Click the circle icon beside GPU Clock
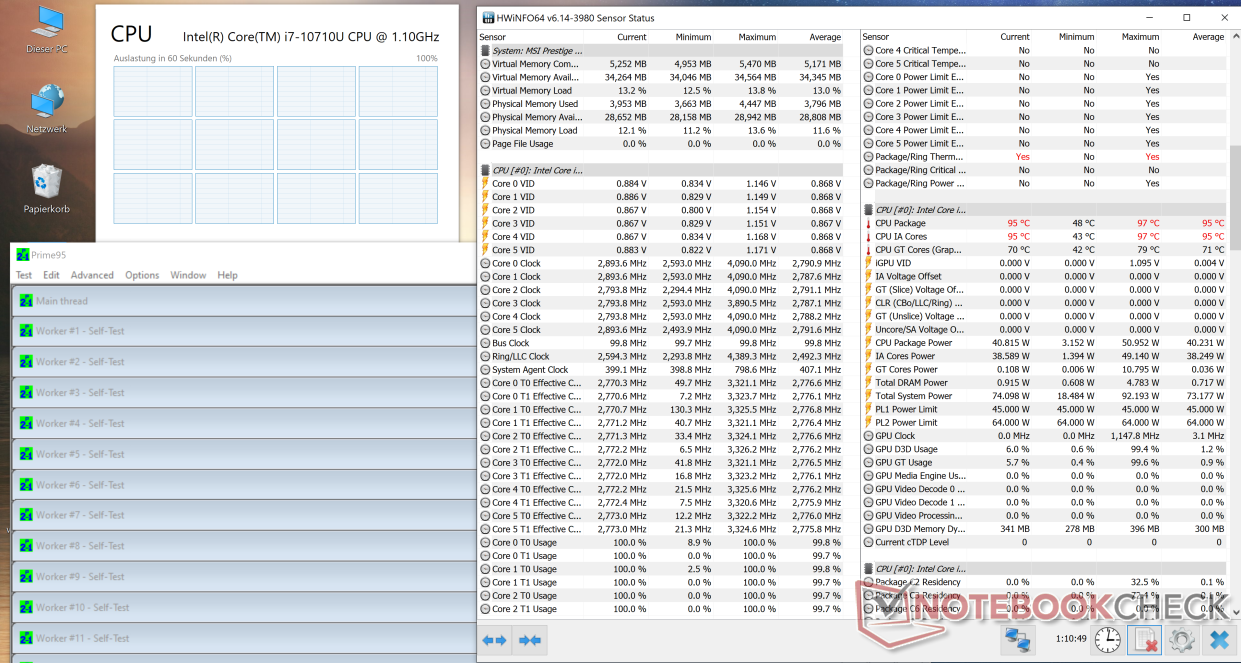The width and height of the screenshot is (1241, 663). [868, 436]
